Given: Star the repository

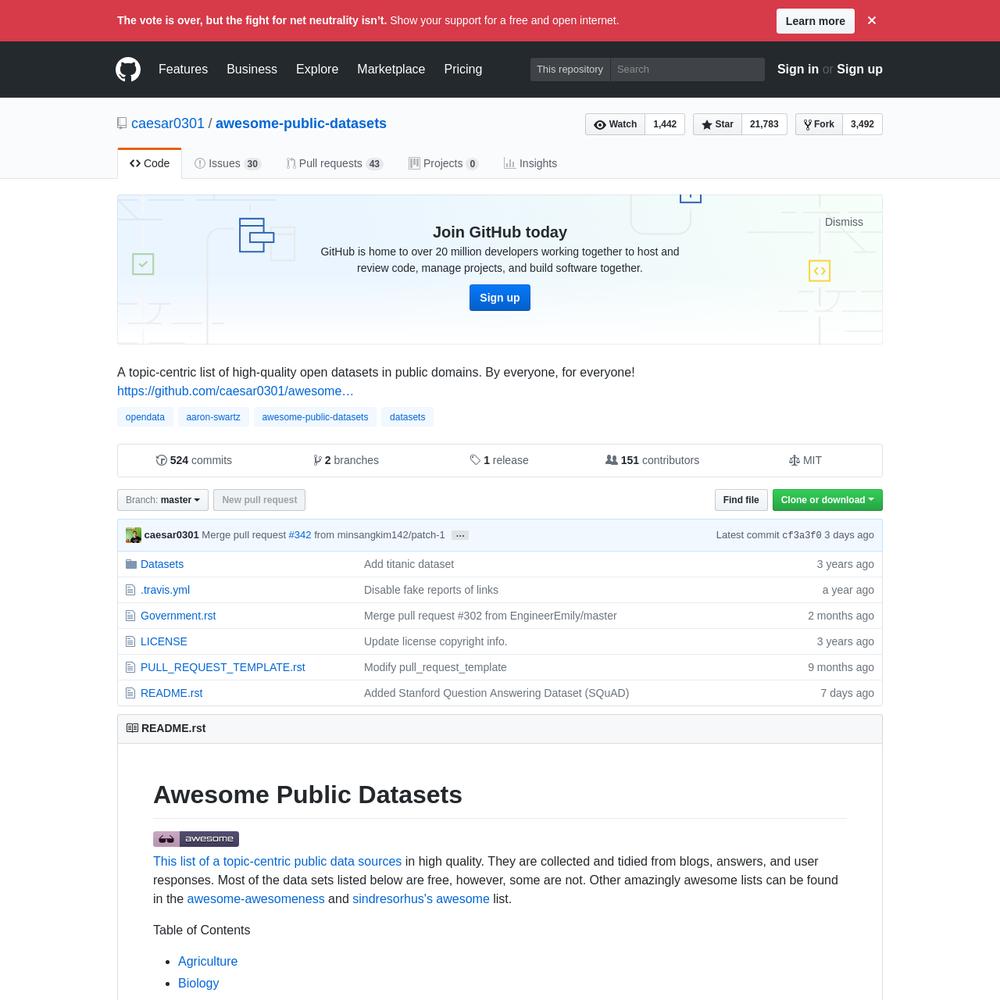Looking at the screenshot, I should click(x=717, y=124).
